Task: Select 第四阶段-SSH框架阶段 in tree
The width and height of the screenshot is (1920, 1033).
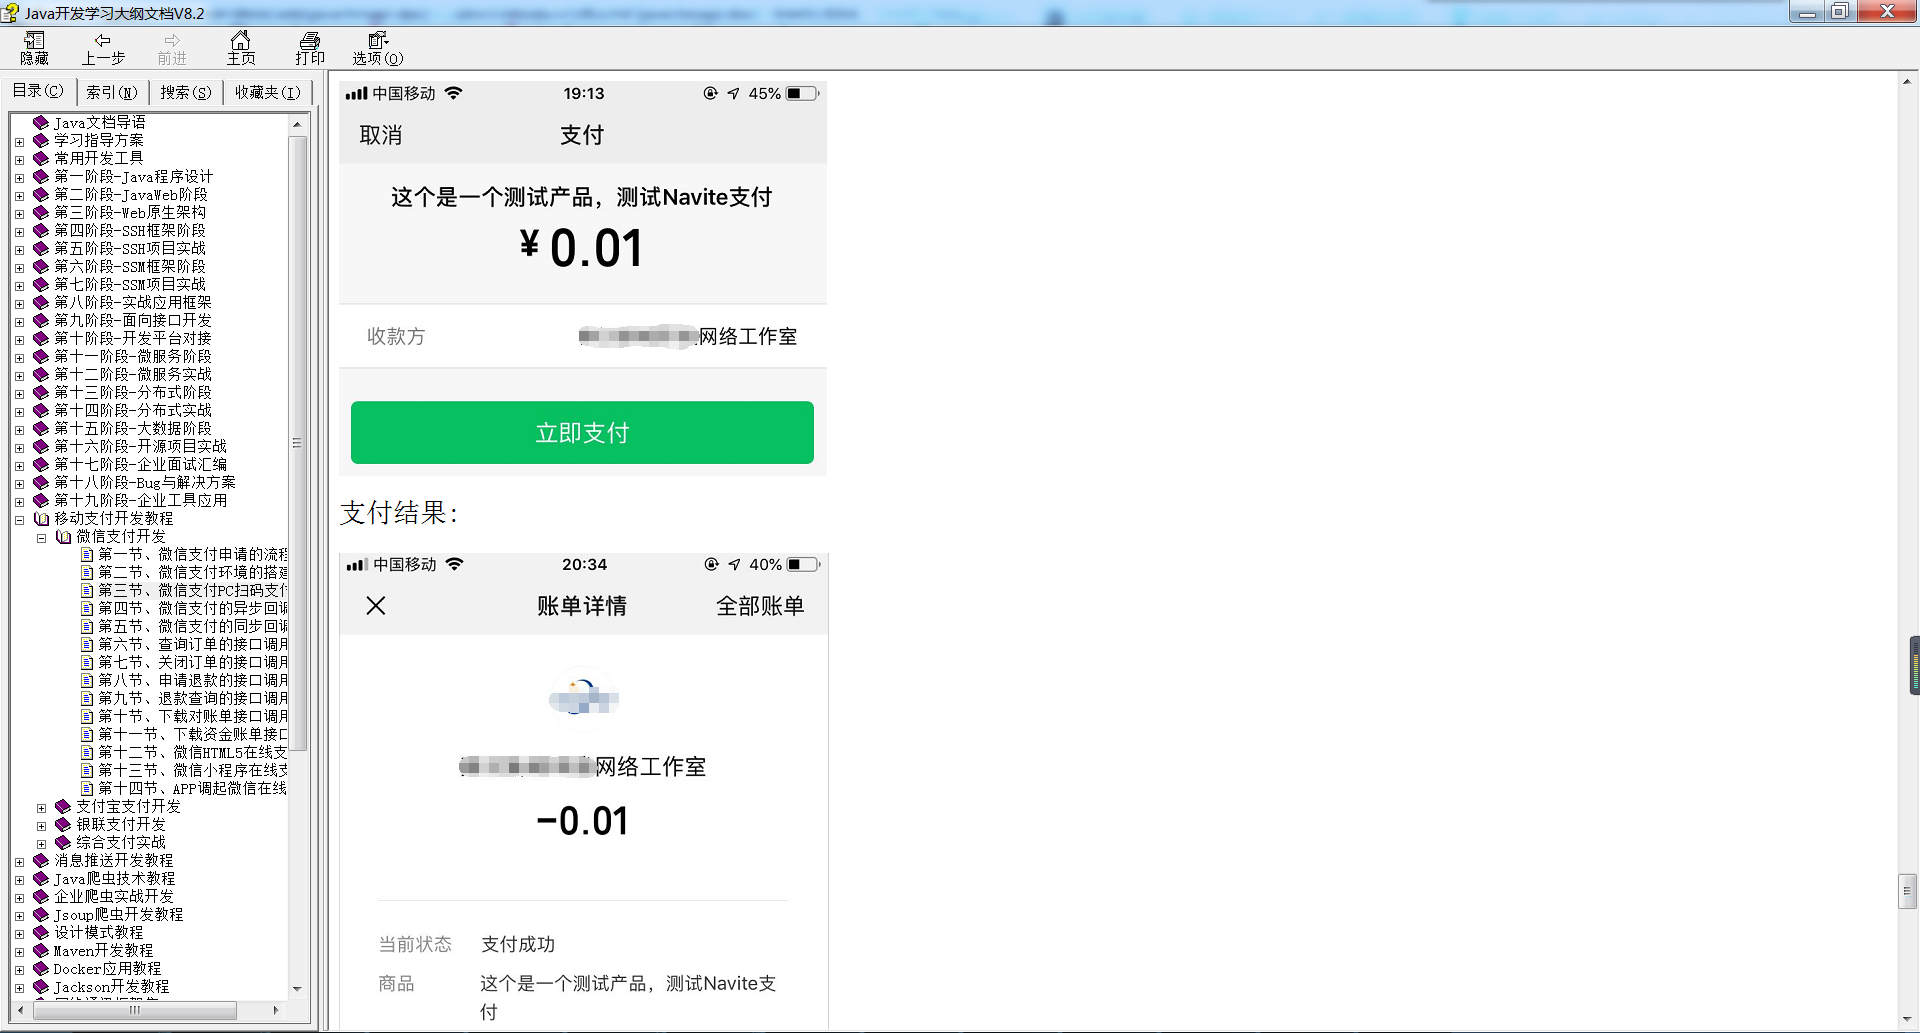Action: (x=130, y=230)
